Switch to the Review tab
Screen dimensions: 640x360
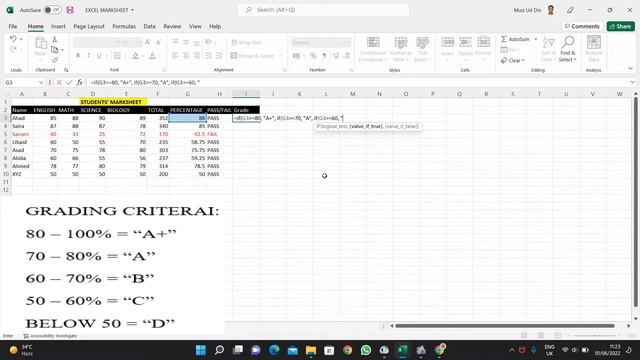(172, 26)
